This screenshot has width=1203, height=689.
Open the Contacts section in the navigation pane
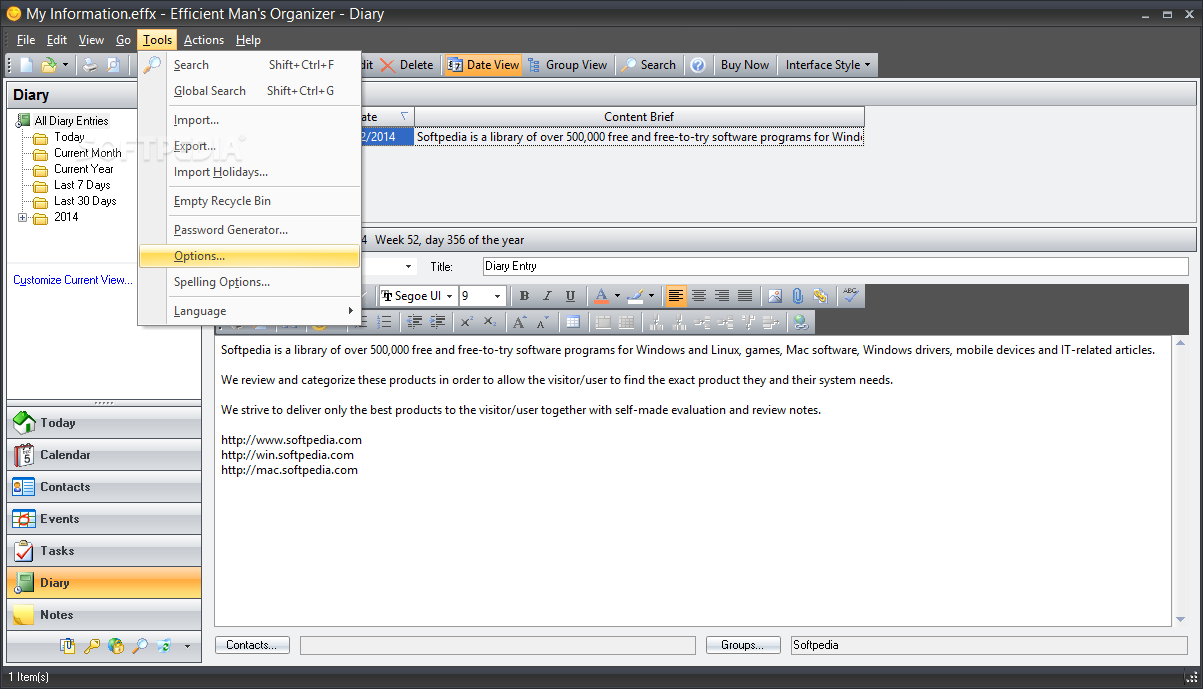click(104, 487)
